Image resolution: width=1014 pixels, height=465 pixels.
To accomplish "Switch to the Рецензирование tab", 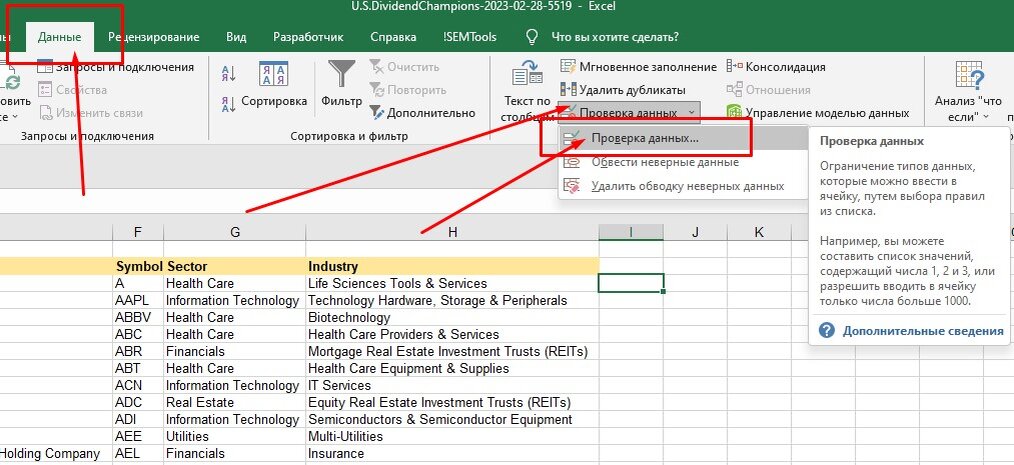I will pyautogui.click(x=154, y=37).
